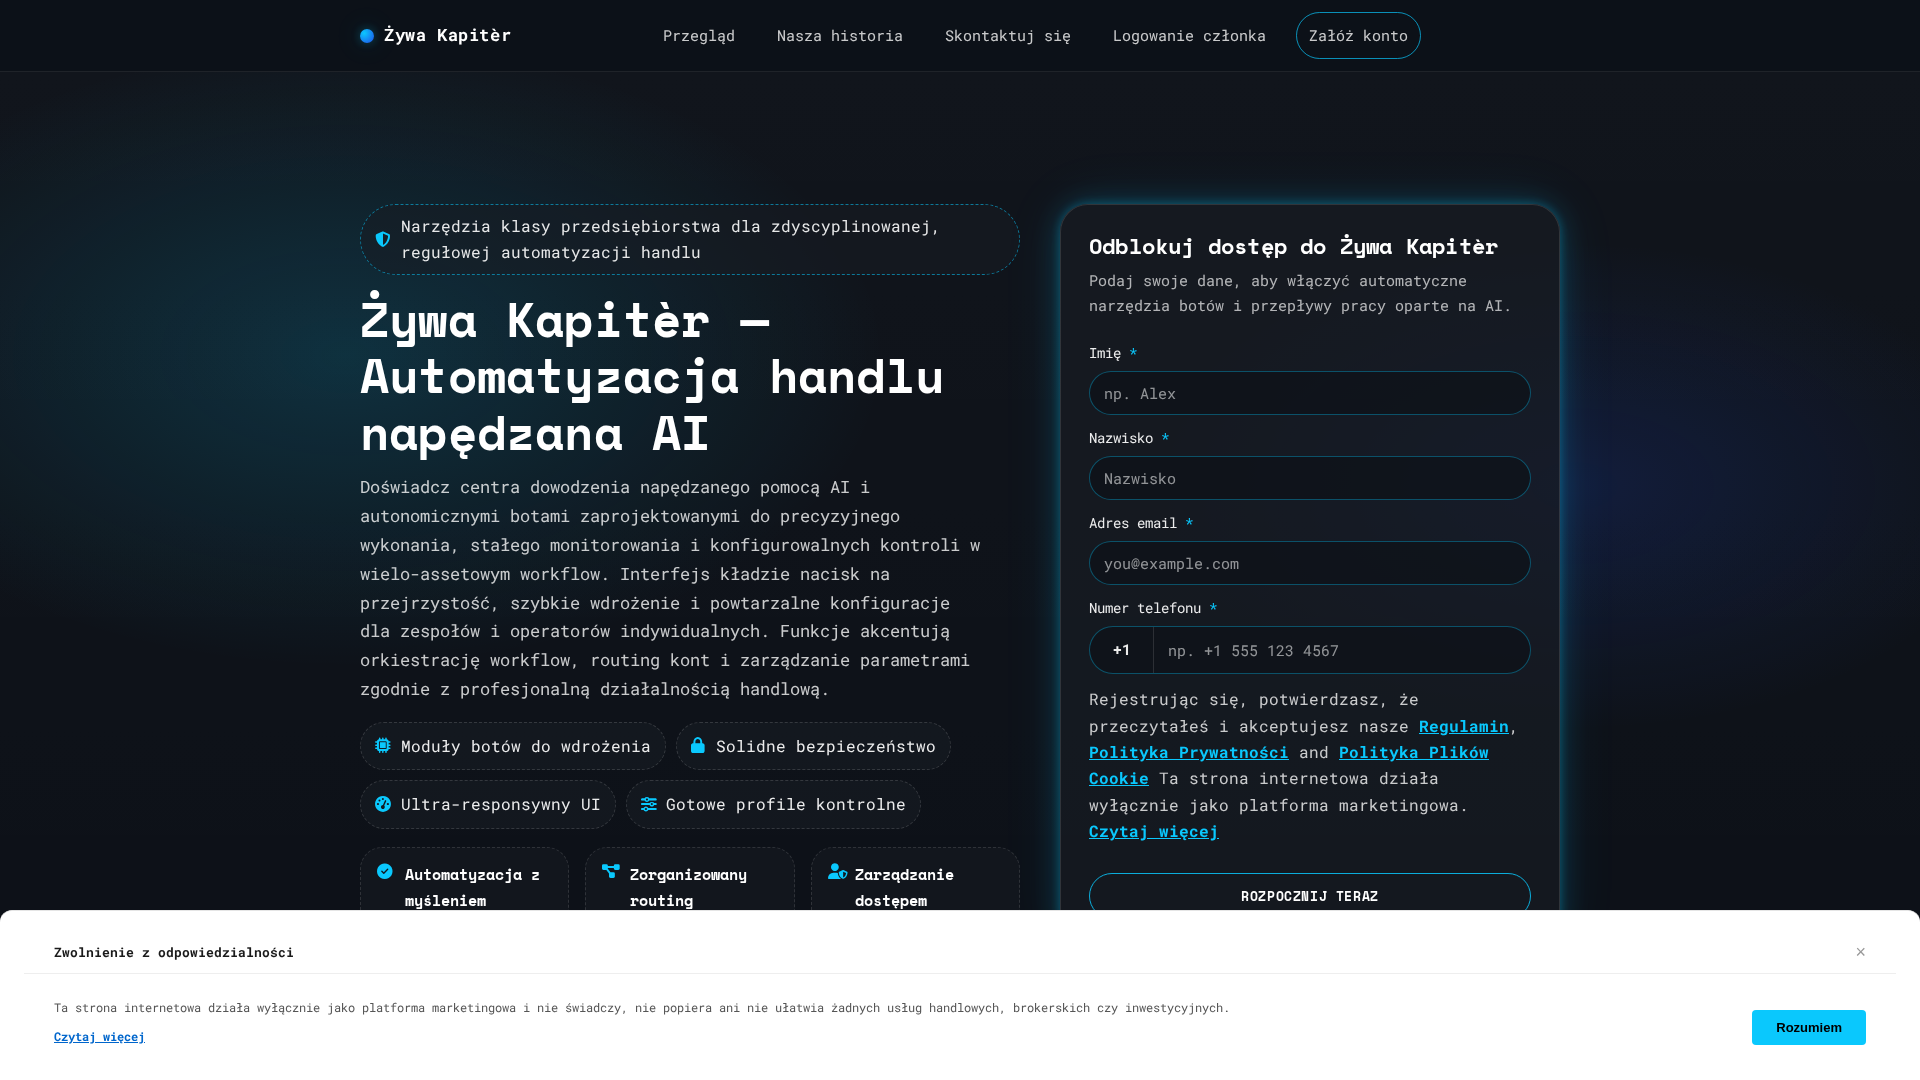Select the Ultra-responsywny UI chip
1920x1080 pixels.
[x=488, y=804]
